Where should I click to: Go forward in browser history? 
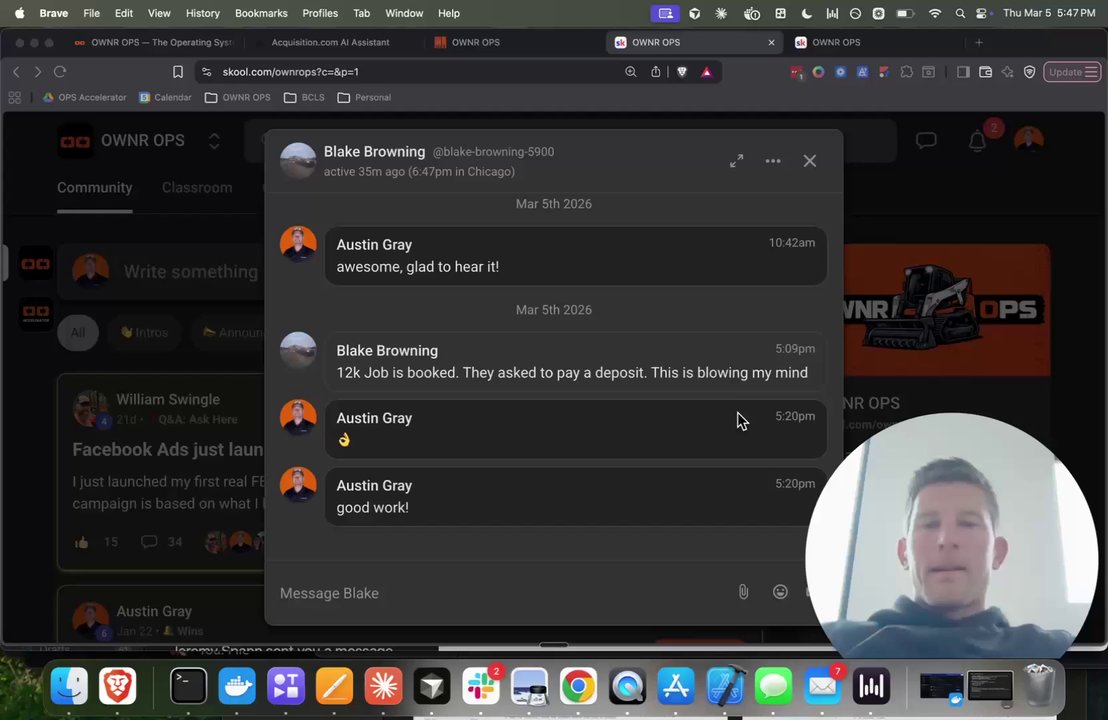click(38, 72)
